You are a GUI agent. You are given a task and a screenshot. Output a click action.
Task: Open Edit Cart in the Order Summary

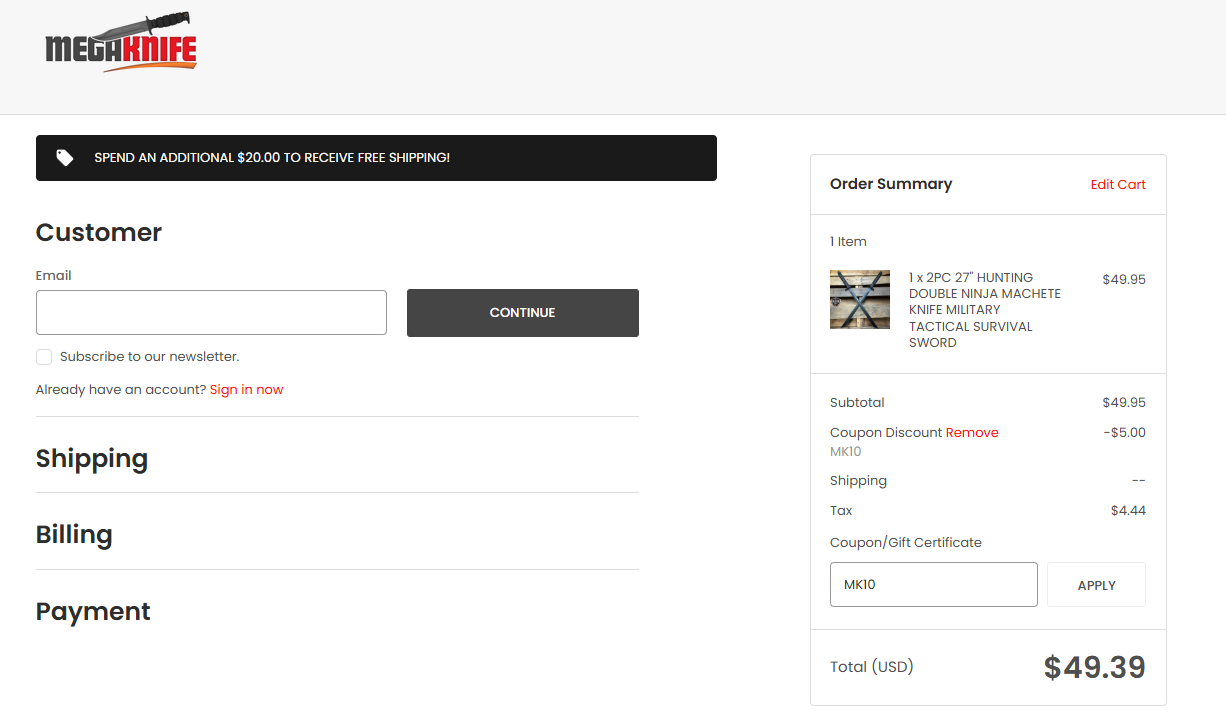point(1118,185)
